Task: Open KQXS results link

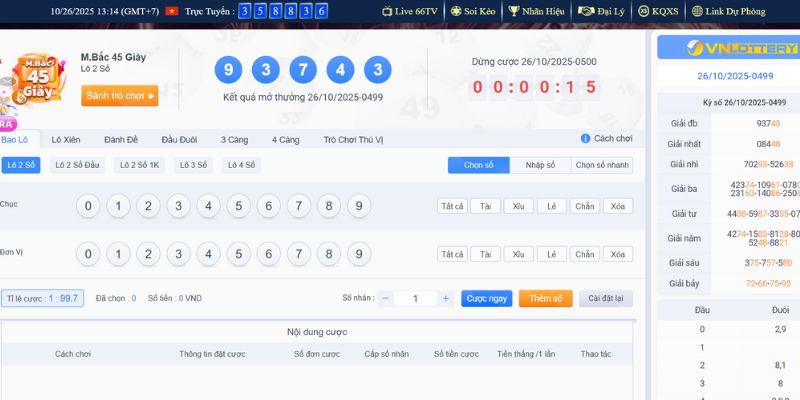Action: pos(658,11)
